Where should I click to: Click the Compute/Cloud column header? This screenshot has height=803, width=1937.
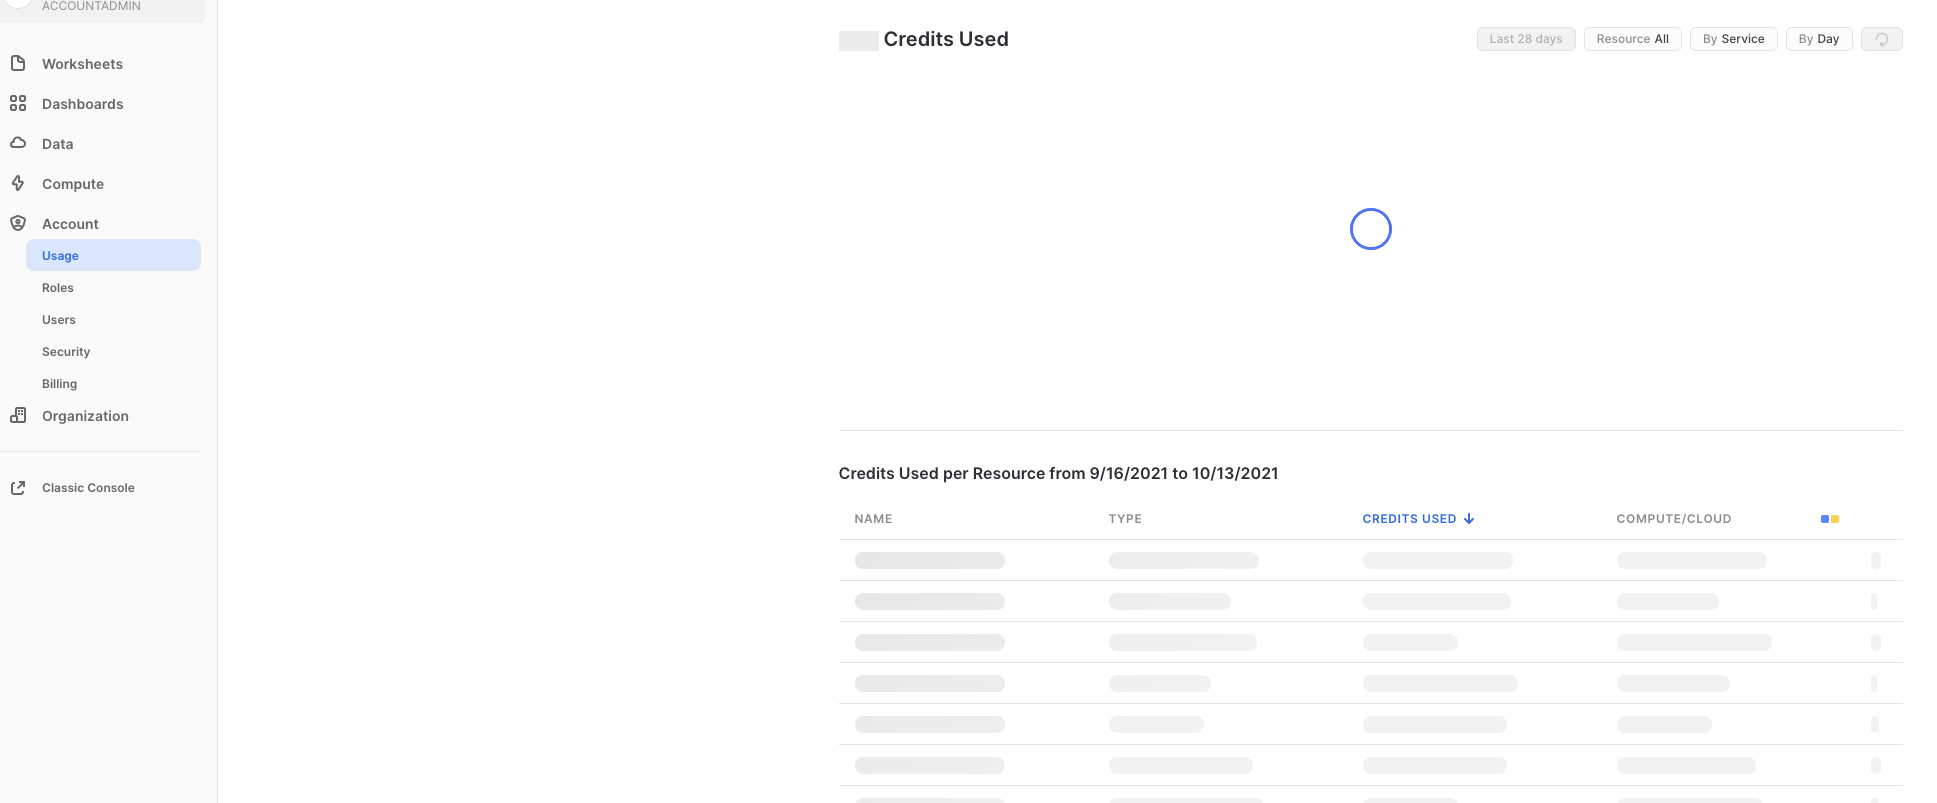click(1673, 519)
